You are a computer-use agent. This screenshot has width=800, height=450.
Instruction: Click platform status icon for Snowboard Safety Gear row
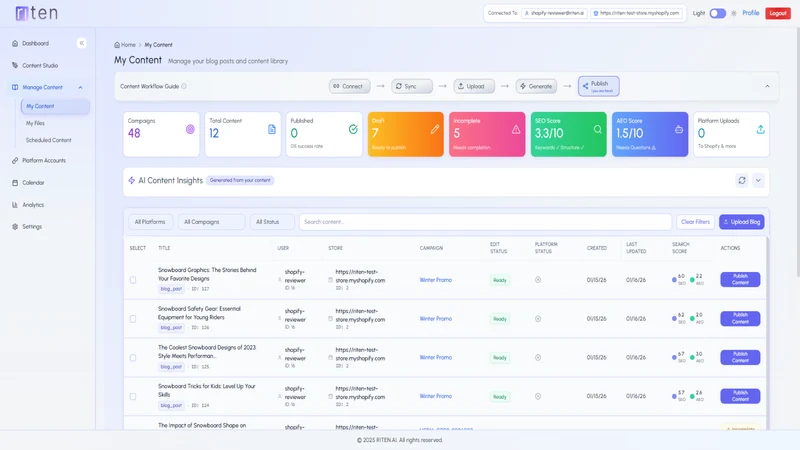coord(538,319)
